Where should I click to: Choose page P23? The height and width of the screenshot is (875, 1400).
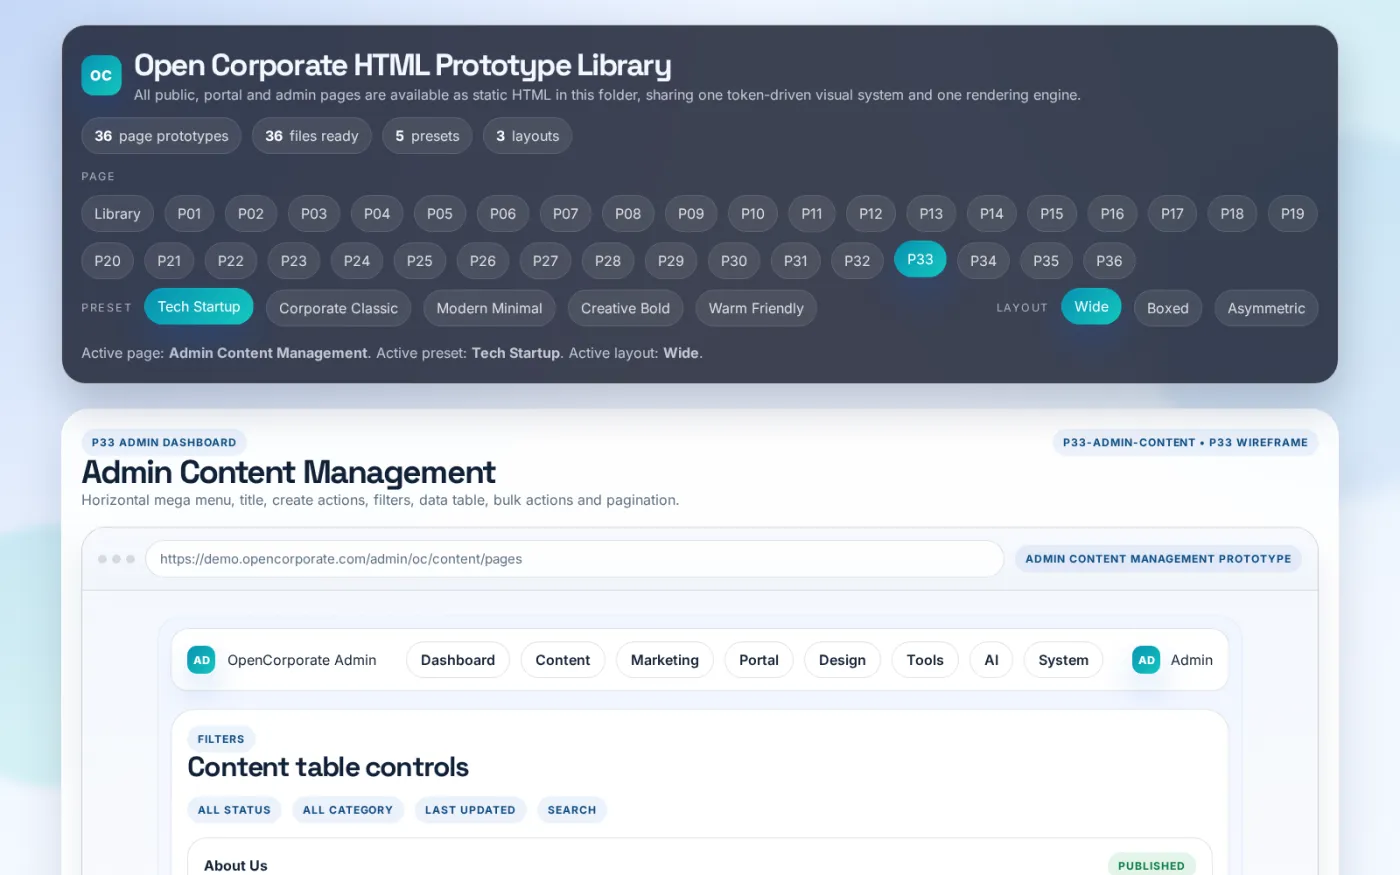tap(294, 260)
